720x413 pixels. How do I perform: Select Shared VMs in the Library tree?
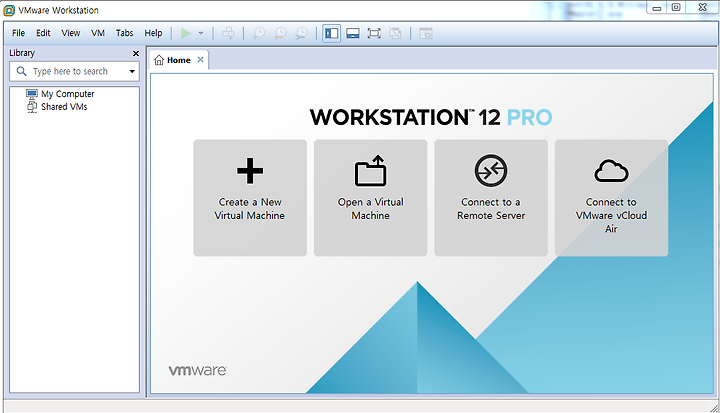(64, 107)
